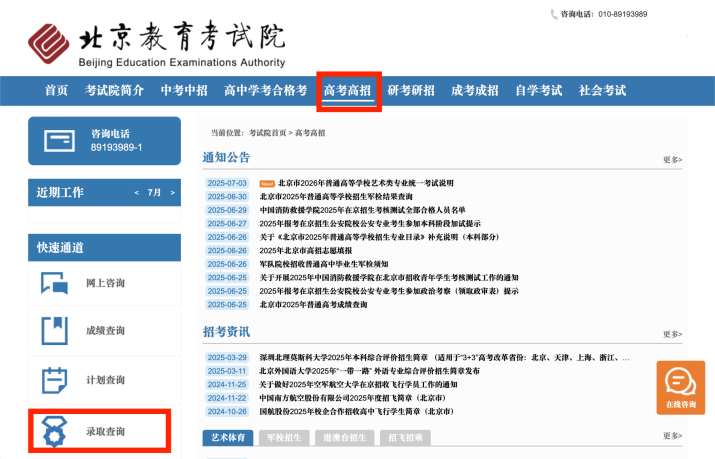The image size is (715, 459).
Task: Click 更多 next to 通知公告
Action: click(x=673, y=160)
